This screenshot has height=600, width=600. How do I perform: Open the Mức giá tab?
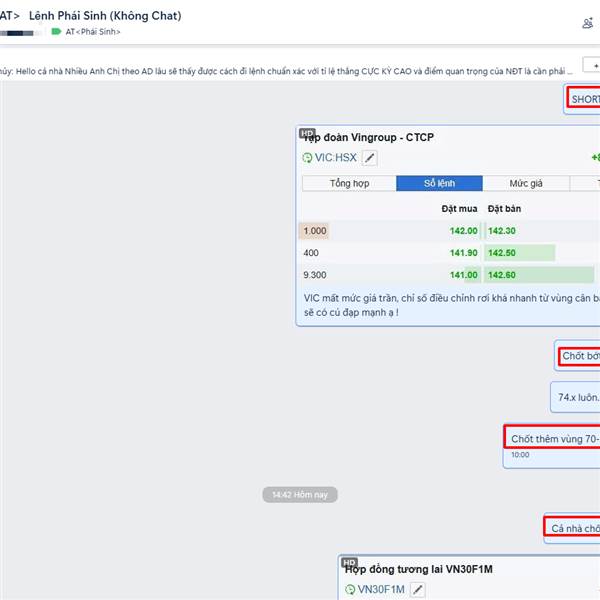[x=526, y=183]
